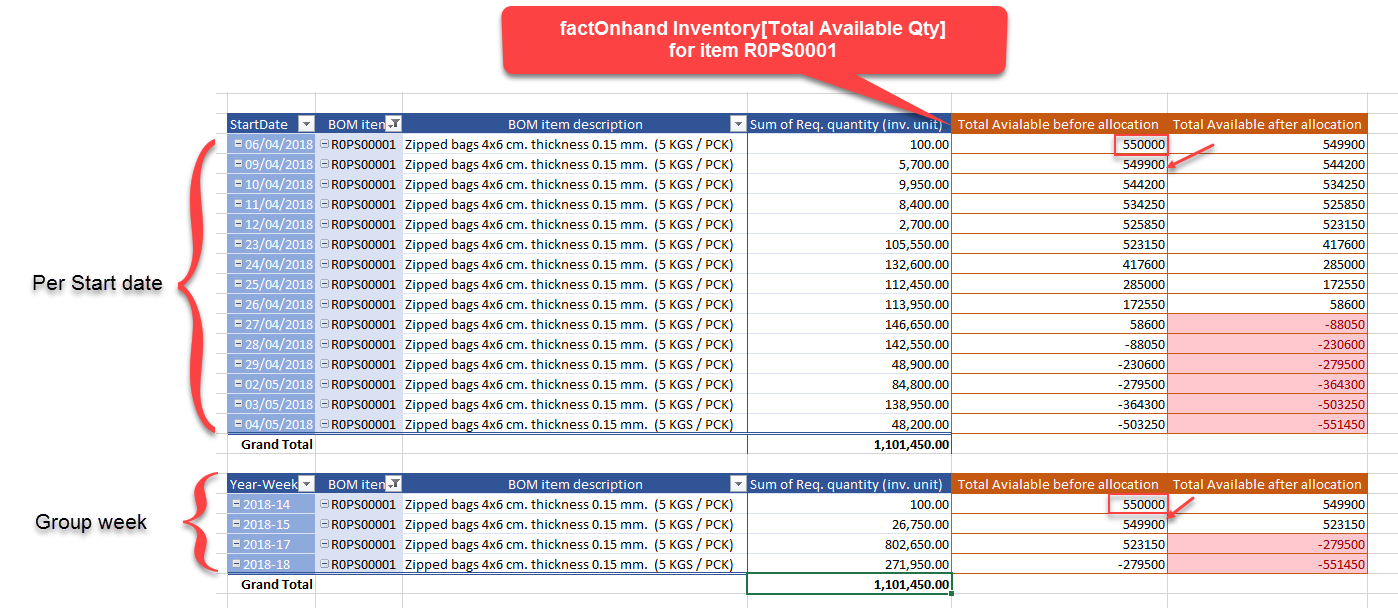Screen dimensions: 1398x608
Task: Collapse the 04/05/2018 date row
Action: [238, 424]
